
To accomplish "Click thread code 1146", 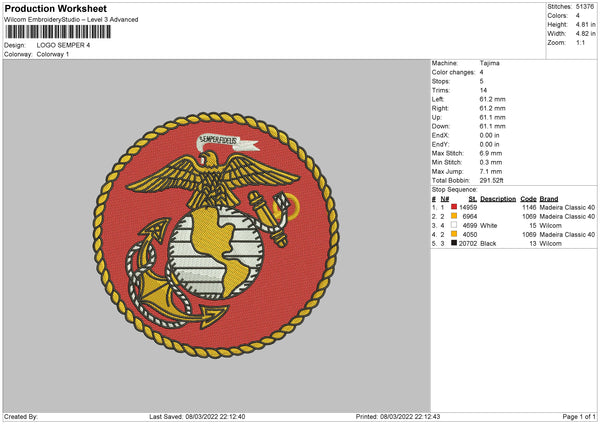I will click(529, 207).
